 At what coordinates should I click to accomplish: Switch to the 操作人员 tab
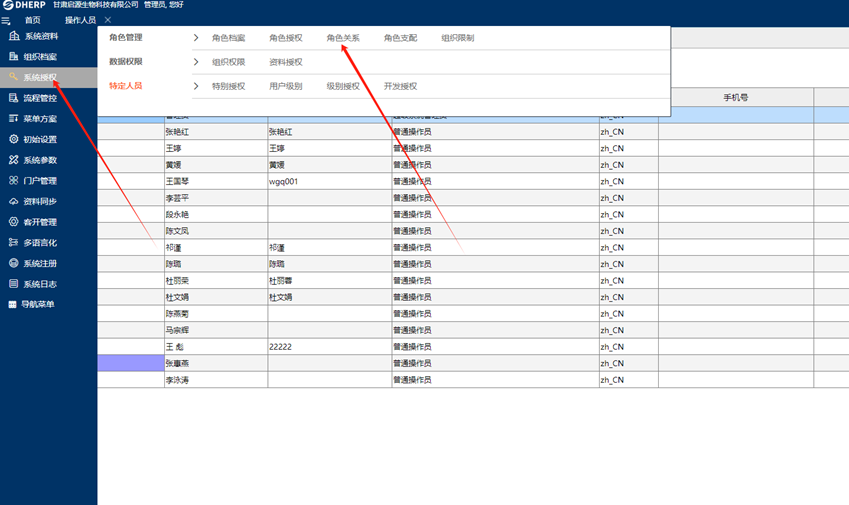(80, 20)
